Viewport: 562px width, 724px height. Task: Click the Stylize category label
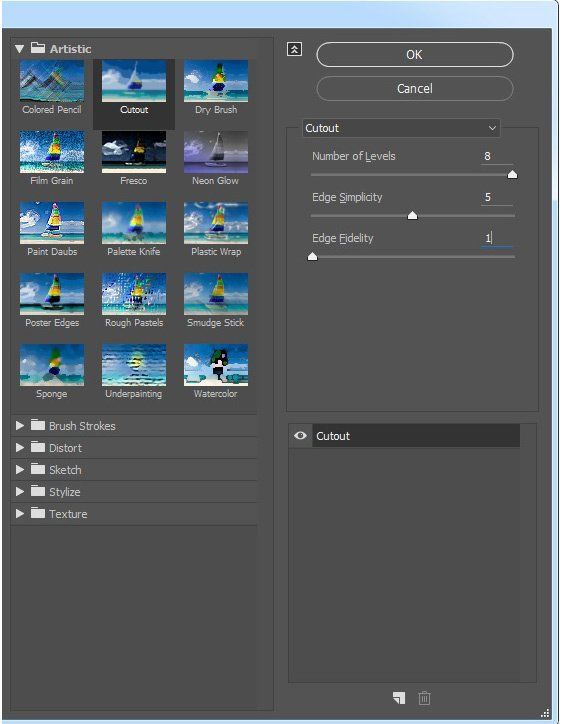[x=65, y=492]
